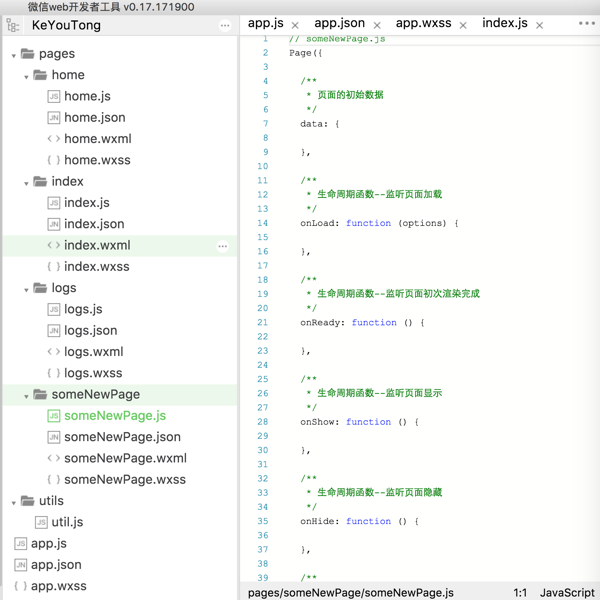Click the JavaScript language indicator in status bar

[x=567, y=592]
